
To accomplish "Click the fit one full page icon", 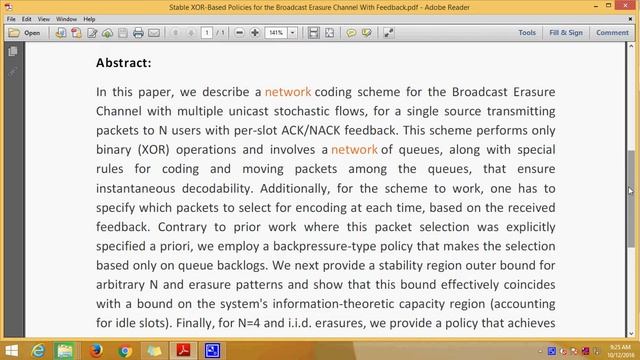I will coord(329,33).
